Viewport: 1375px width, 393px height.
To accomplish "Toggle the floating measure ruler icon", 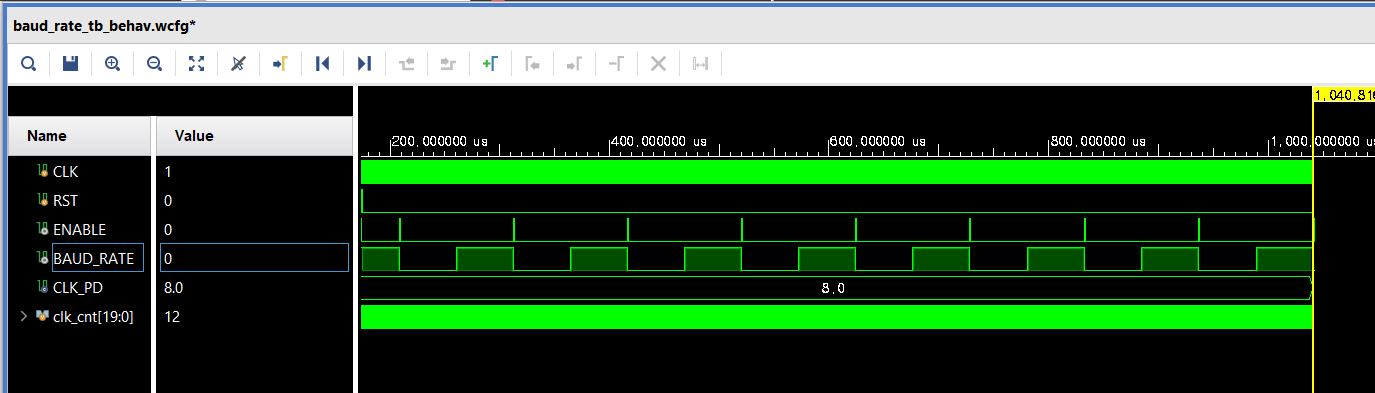I will (x=700, y=64).
